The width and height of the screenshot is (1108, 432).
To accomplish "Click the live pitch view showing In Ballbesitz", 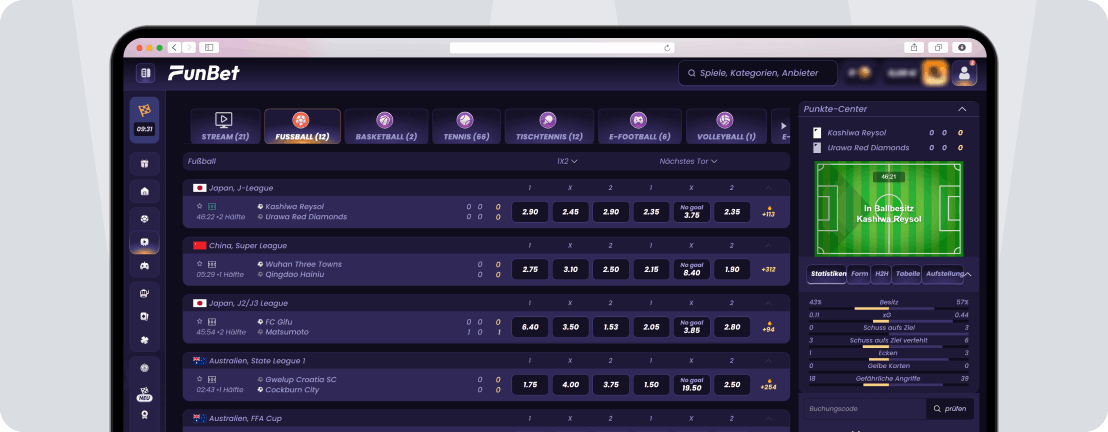I will point(889,209).
